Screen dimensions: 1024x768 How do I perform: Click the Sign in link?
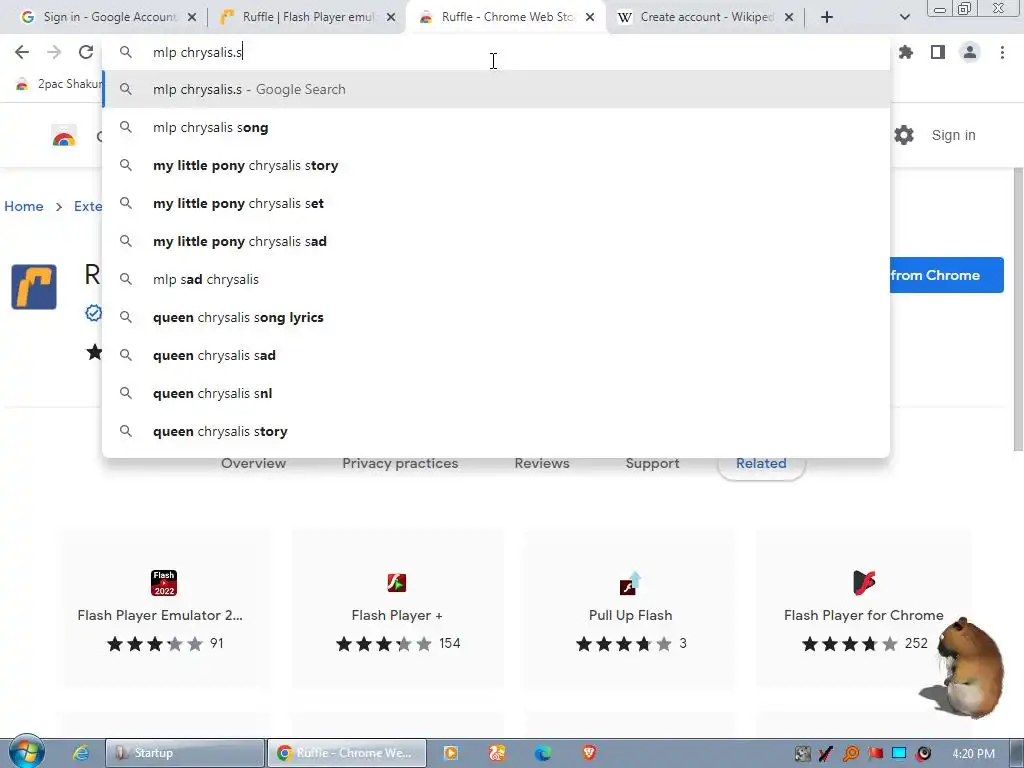click(x=953, y=135)
